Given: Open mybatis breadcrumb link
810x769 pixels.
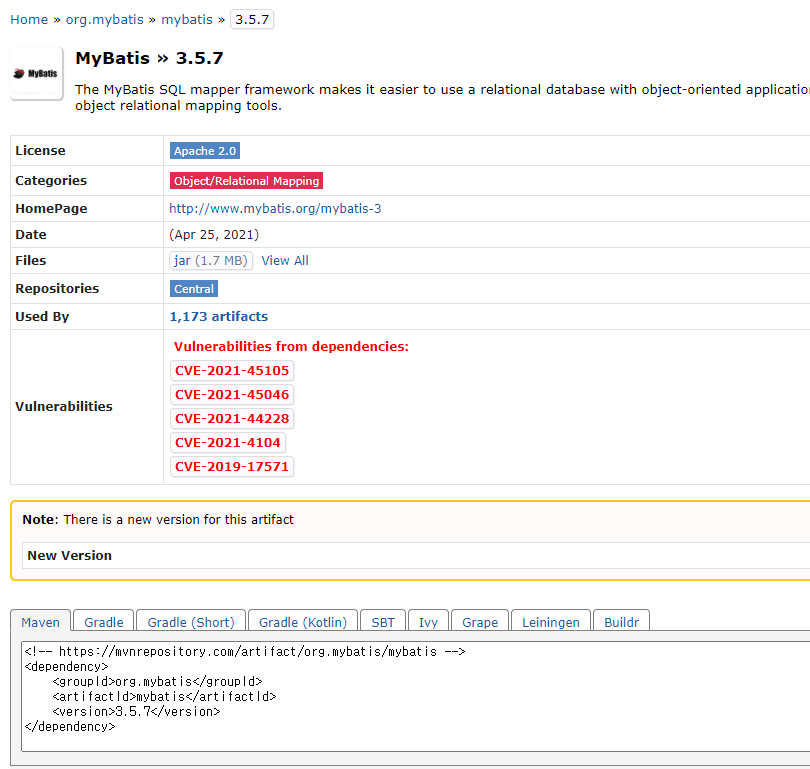Looking at the screenshot, I should pos(186,20).
